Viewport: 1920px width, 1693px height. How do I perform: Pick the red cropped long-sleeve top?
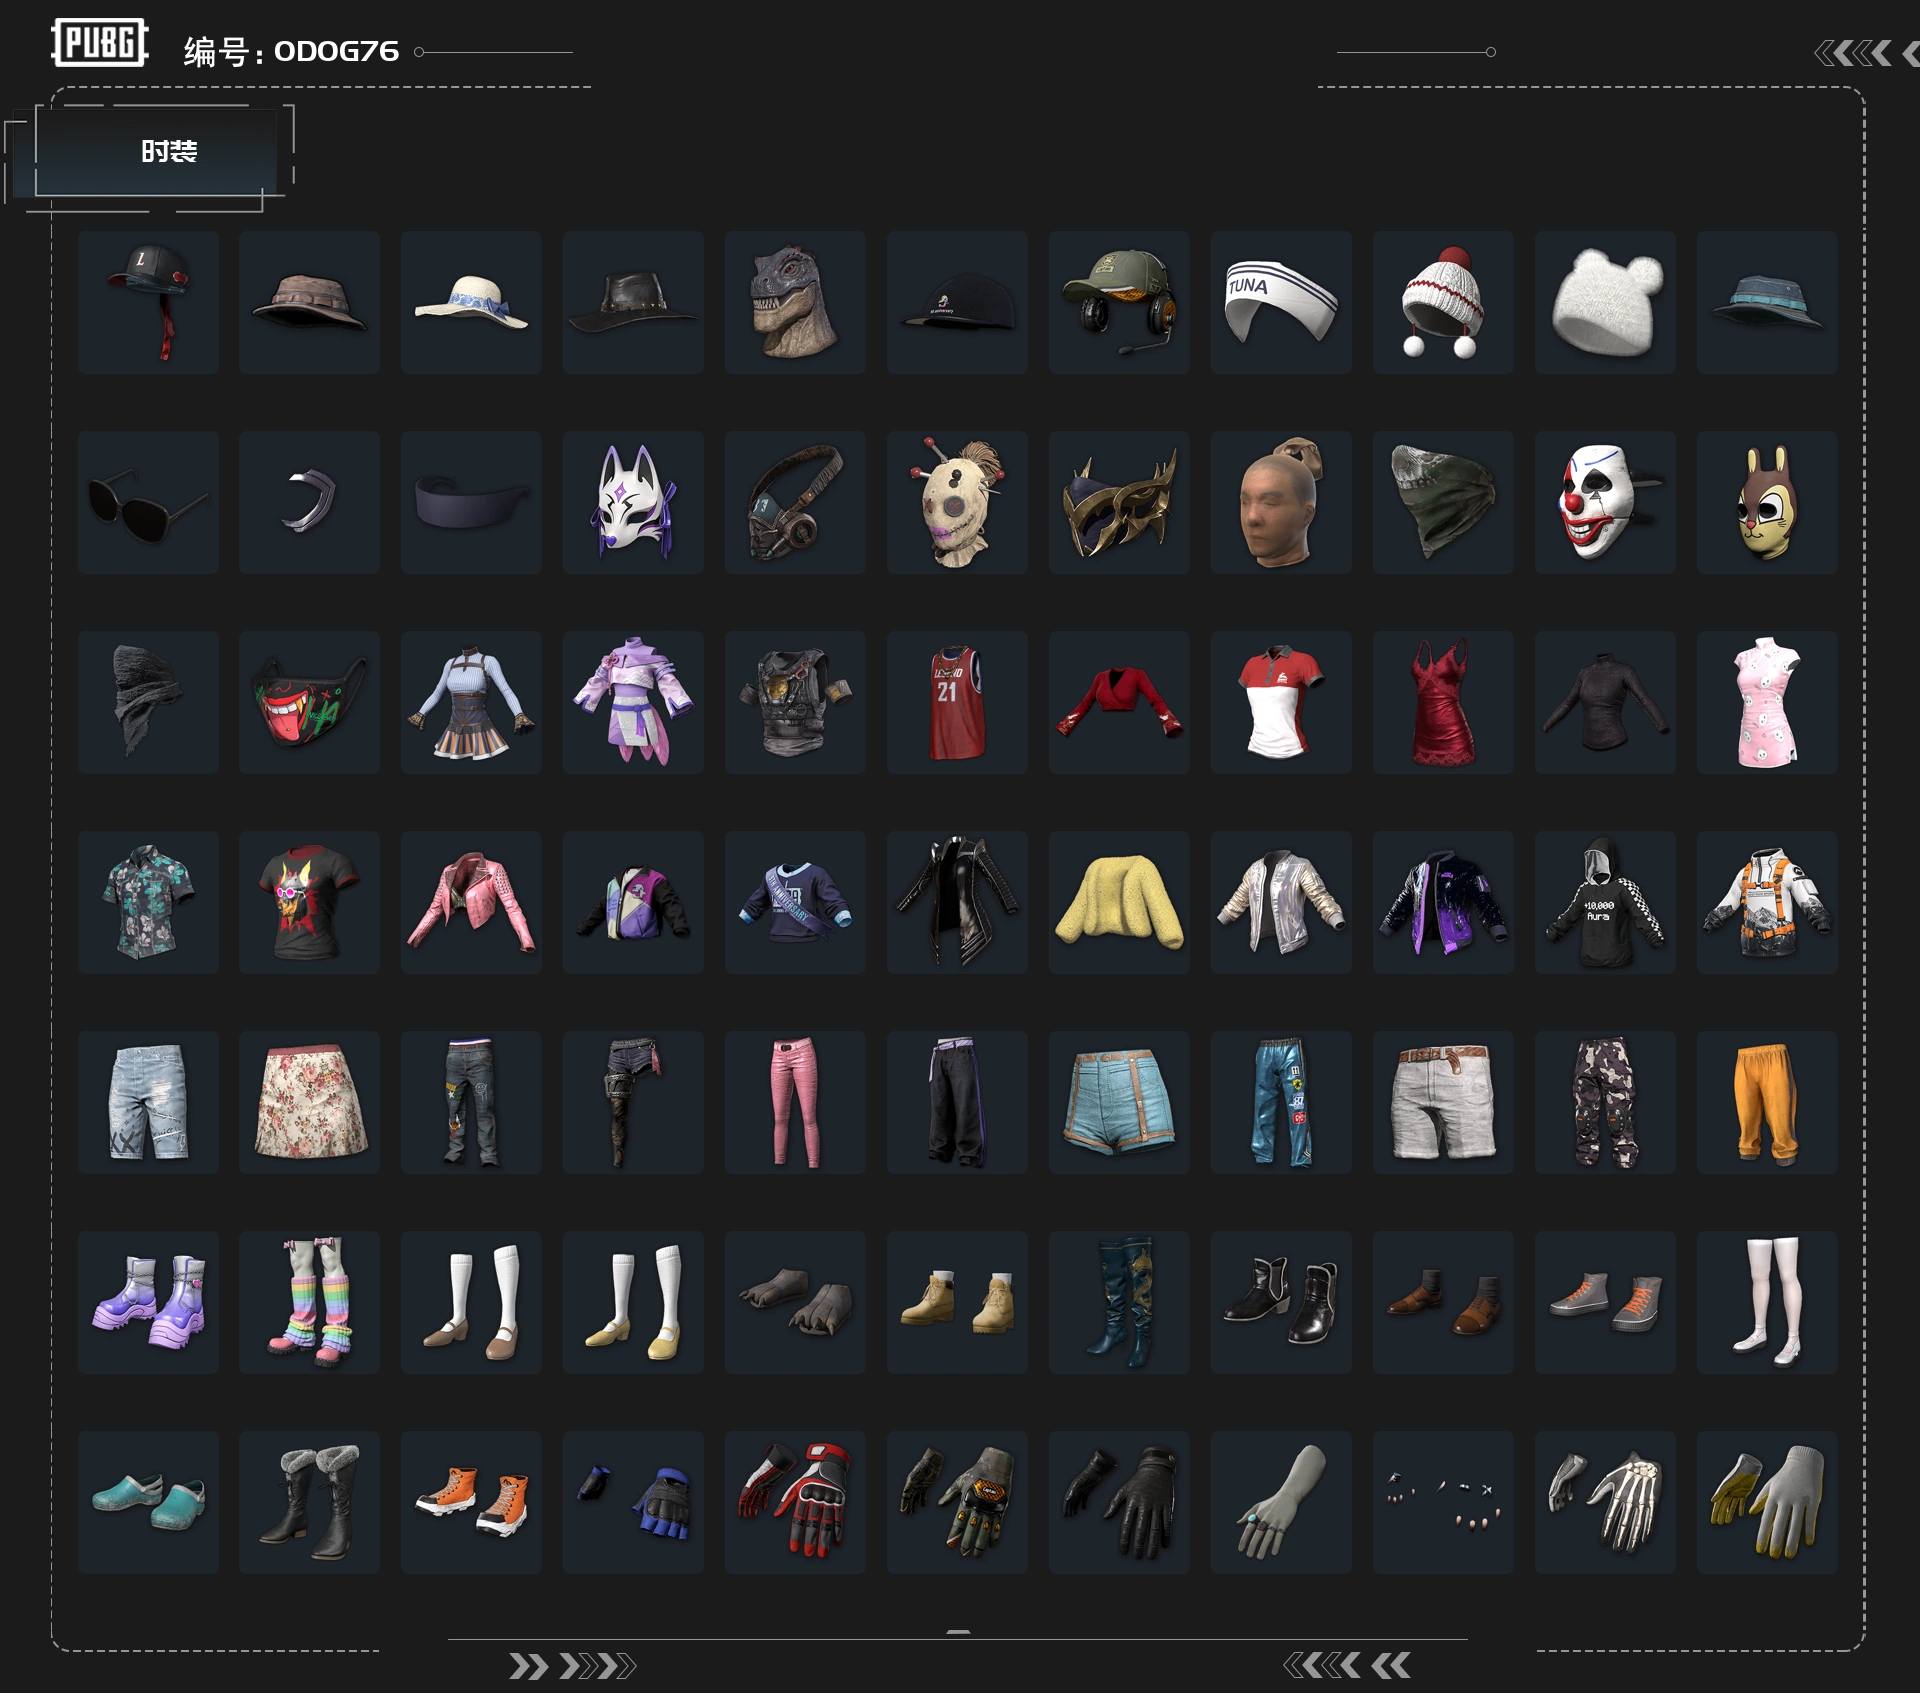(1119, 702)
